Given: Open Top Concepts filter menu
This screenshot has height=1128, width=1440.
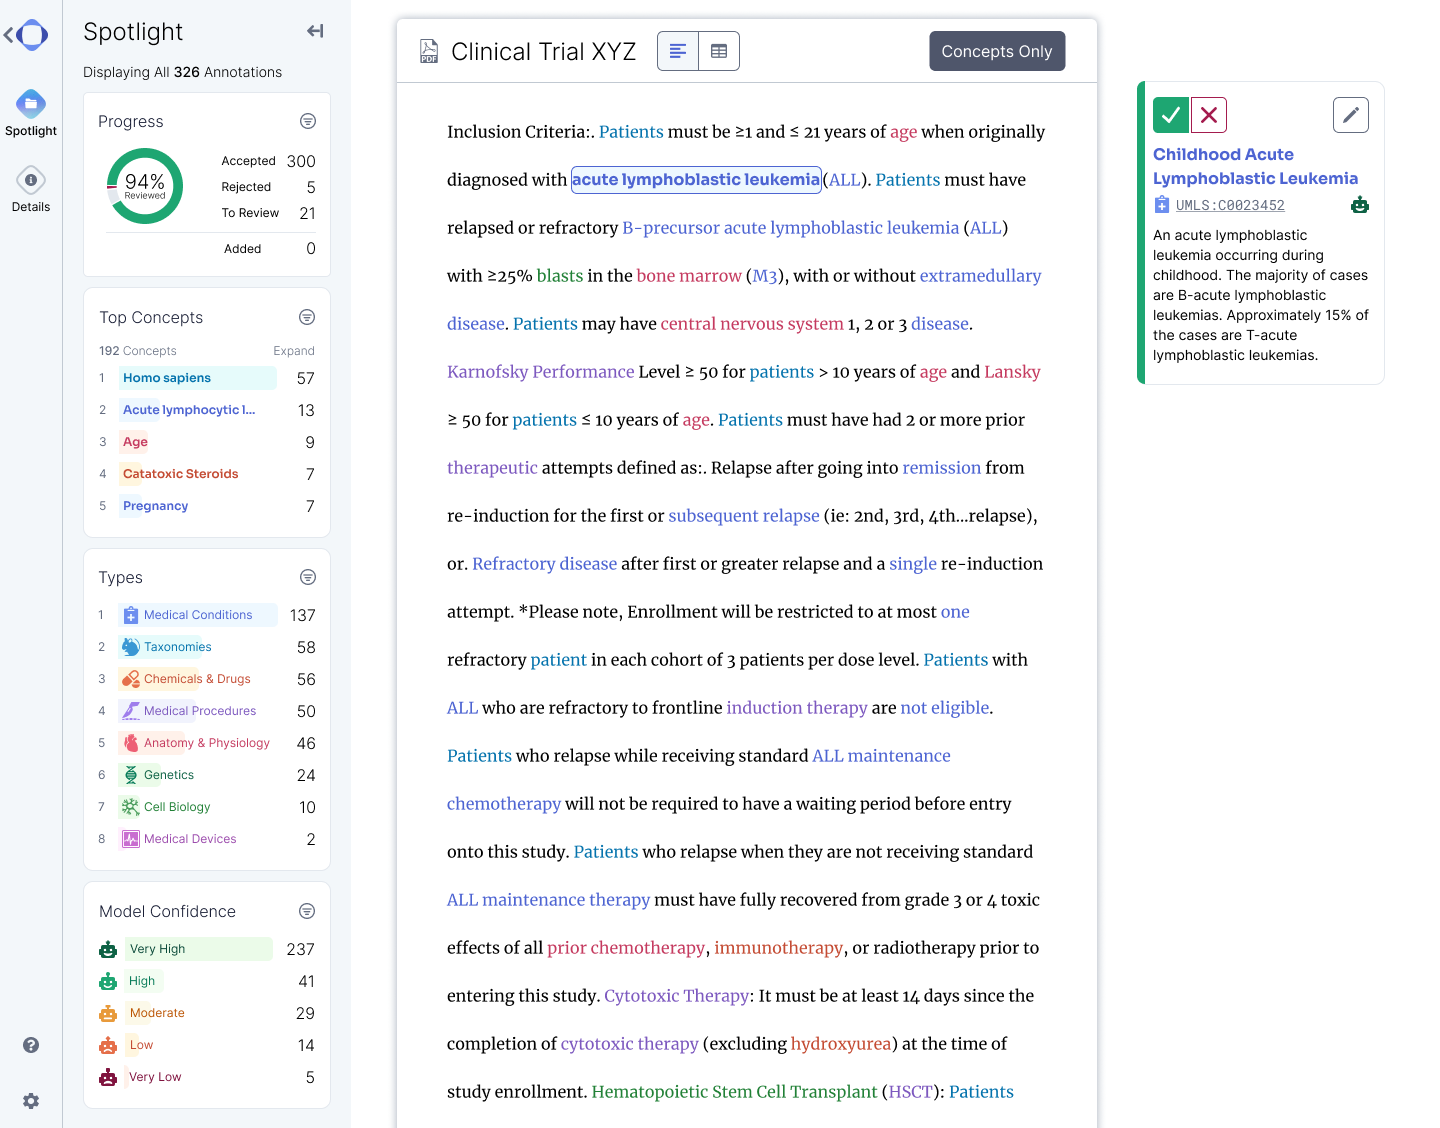Looking at the screenshot, I should coord(307,317).
